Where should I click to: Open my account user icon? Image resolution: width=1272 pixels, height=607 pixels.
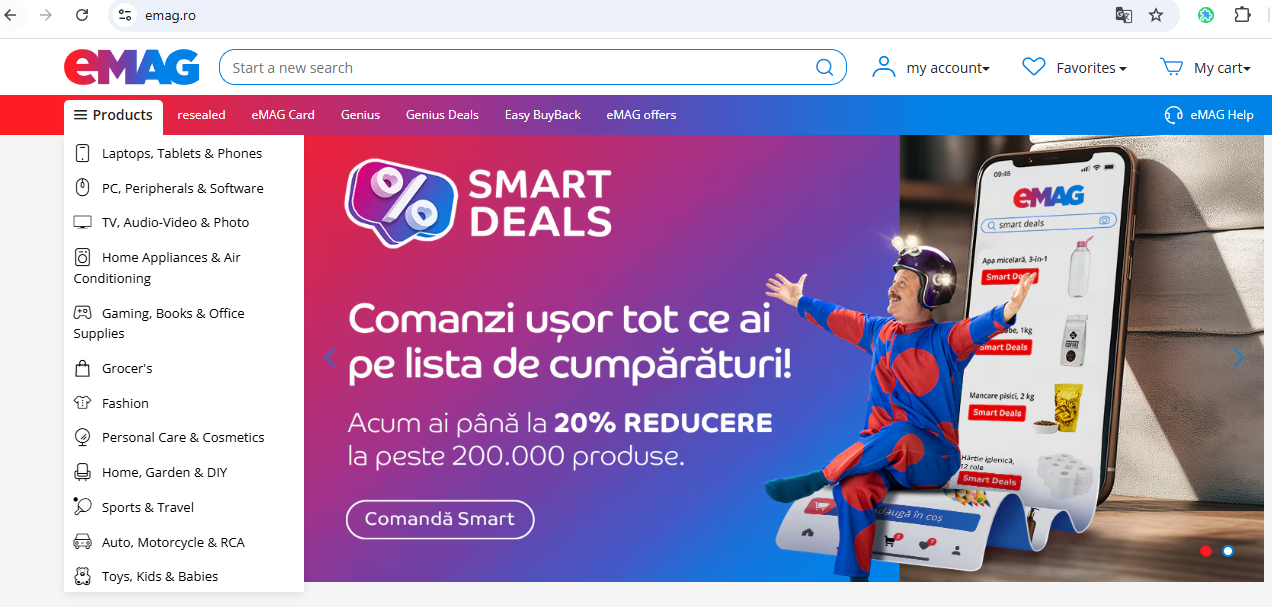(x=883, y=67)
